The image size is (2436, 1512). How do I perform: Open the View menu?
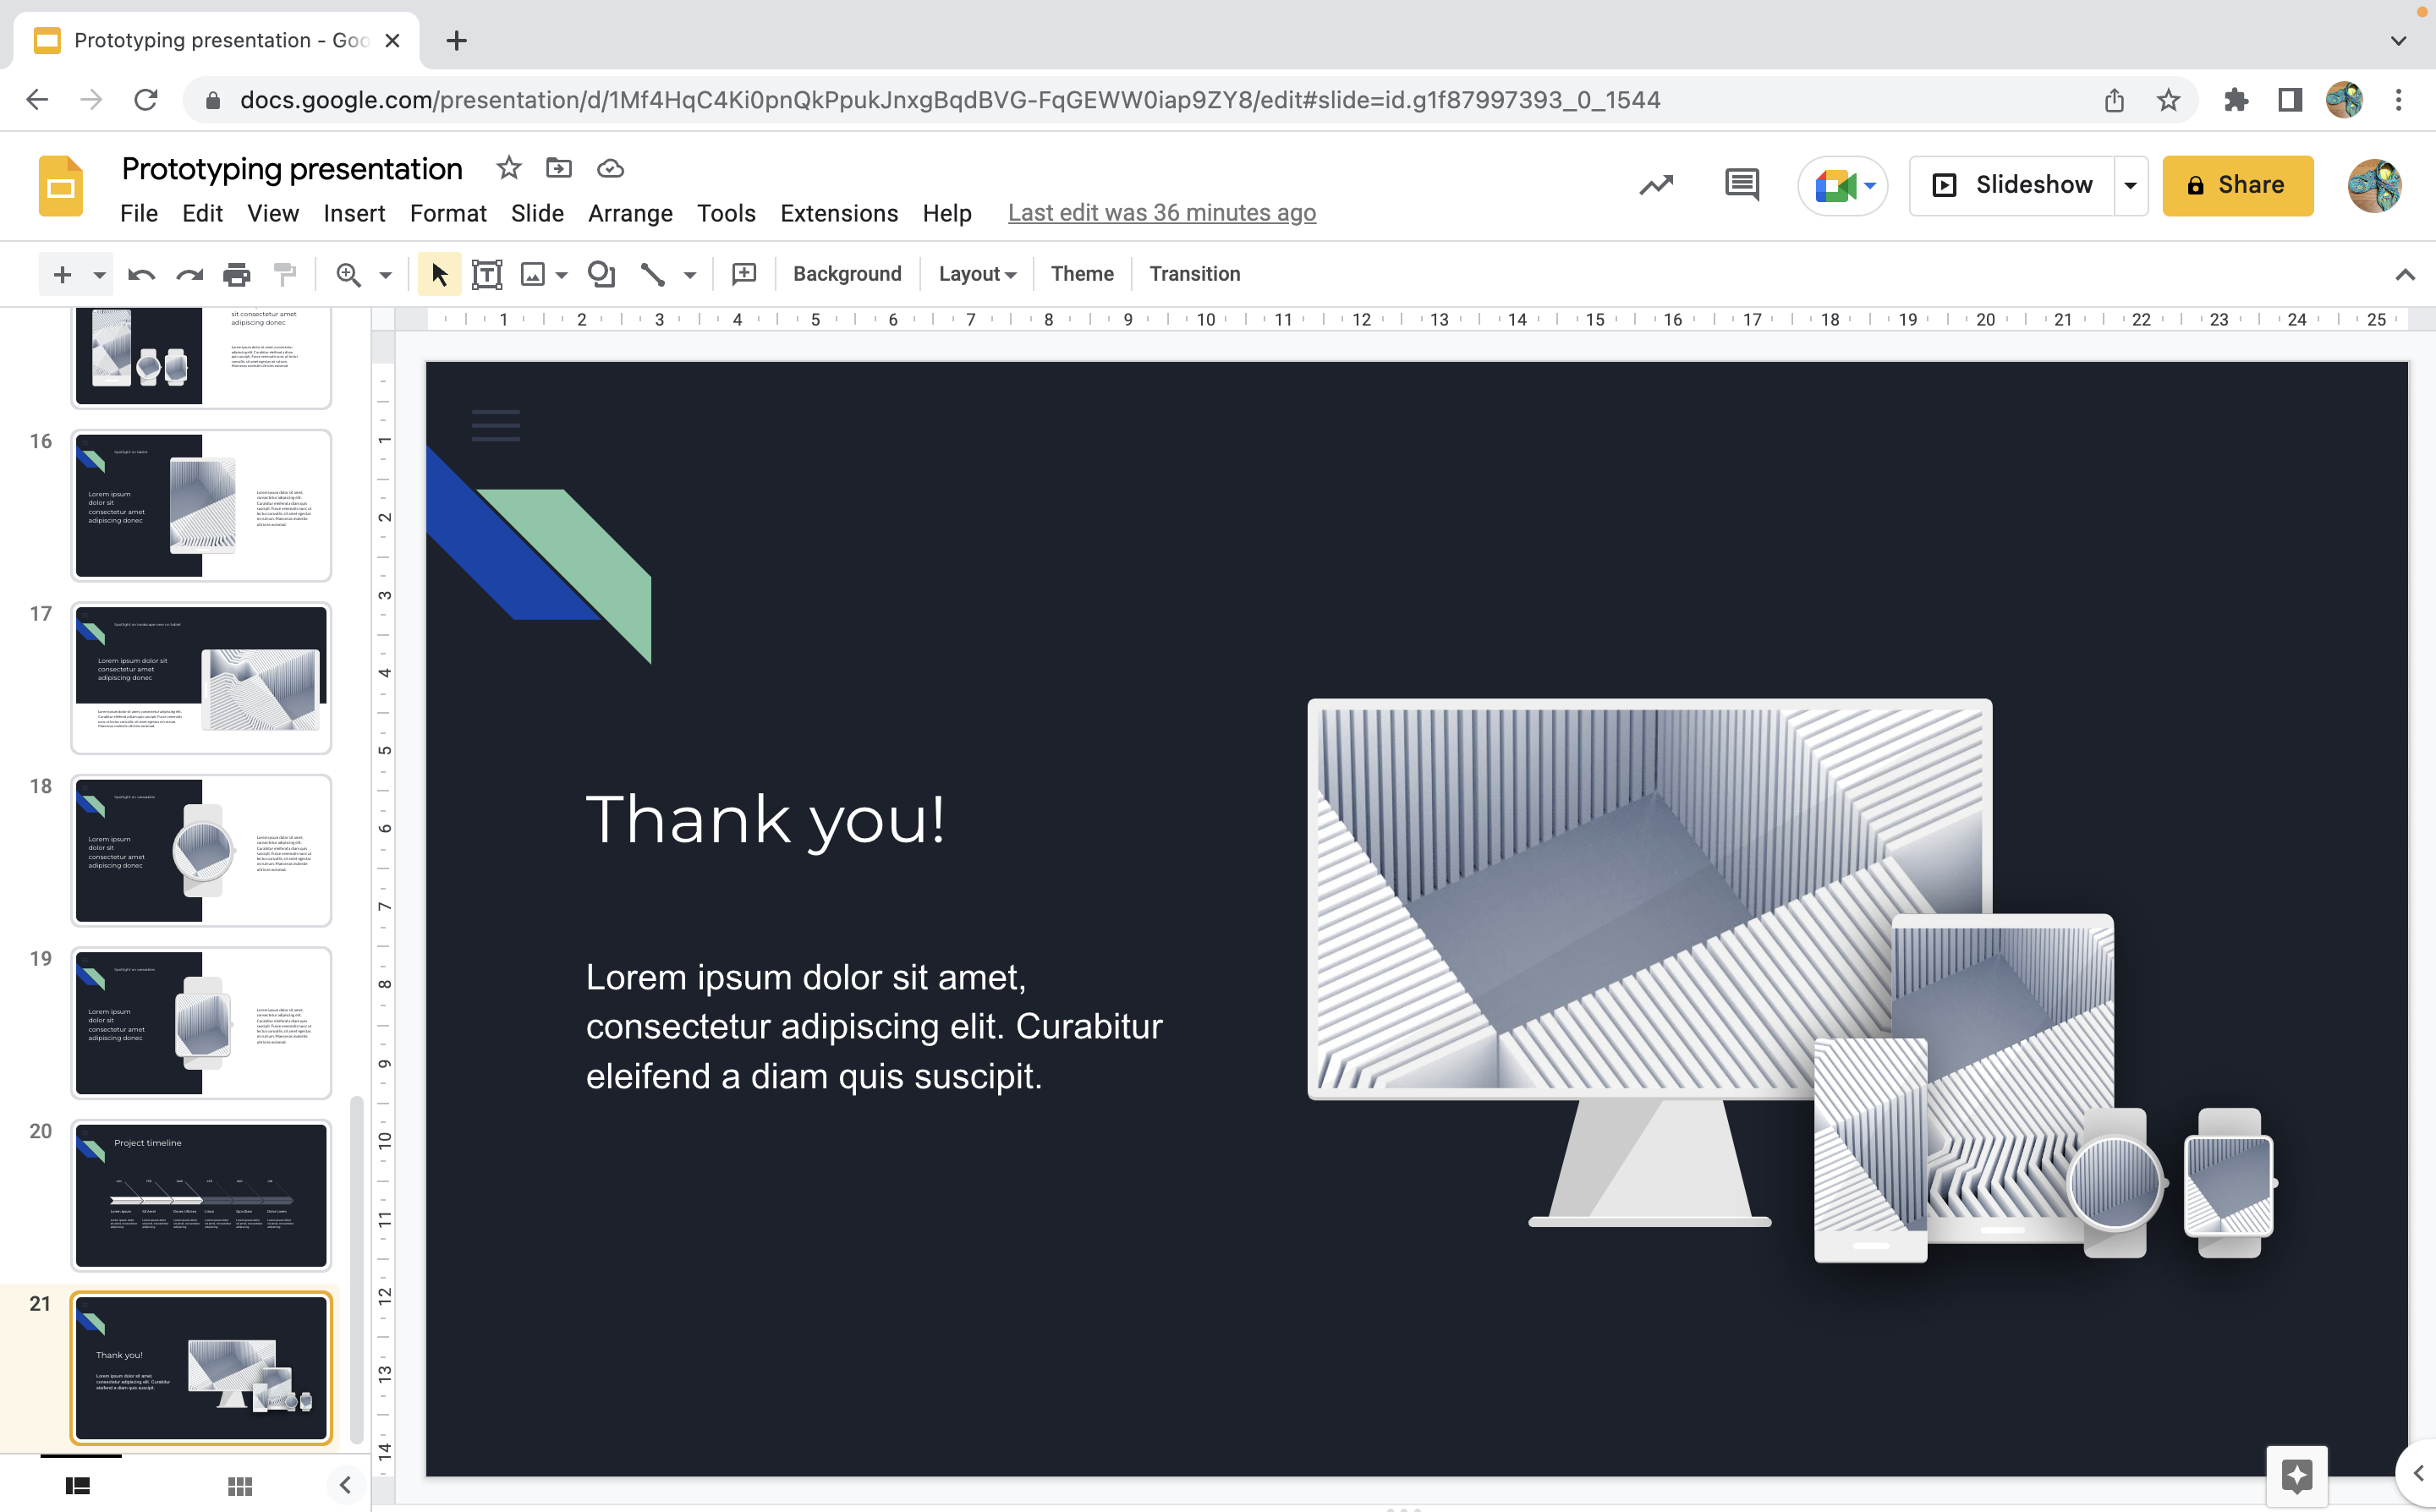click(273, 213)
